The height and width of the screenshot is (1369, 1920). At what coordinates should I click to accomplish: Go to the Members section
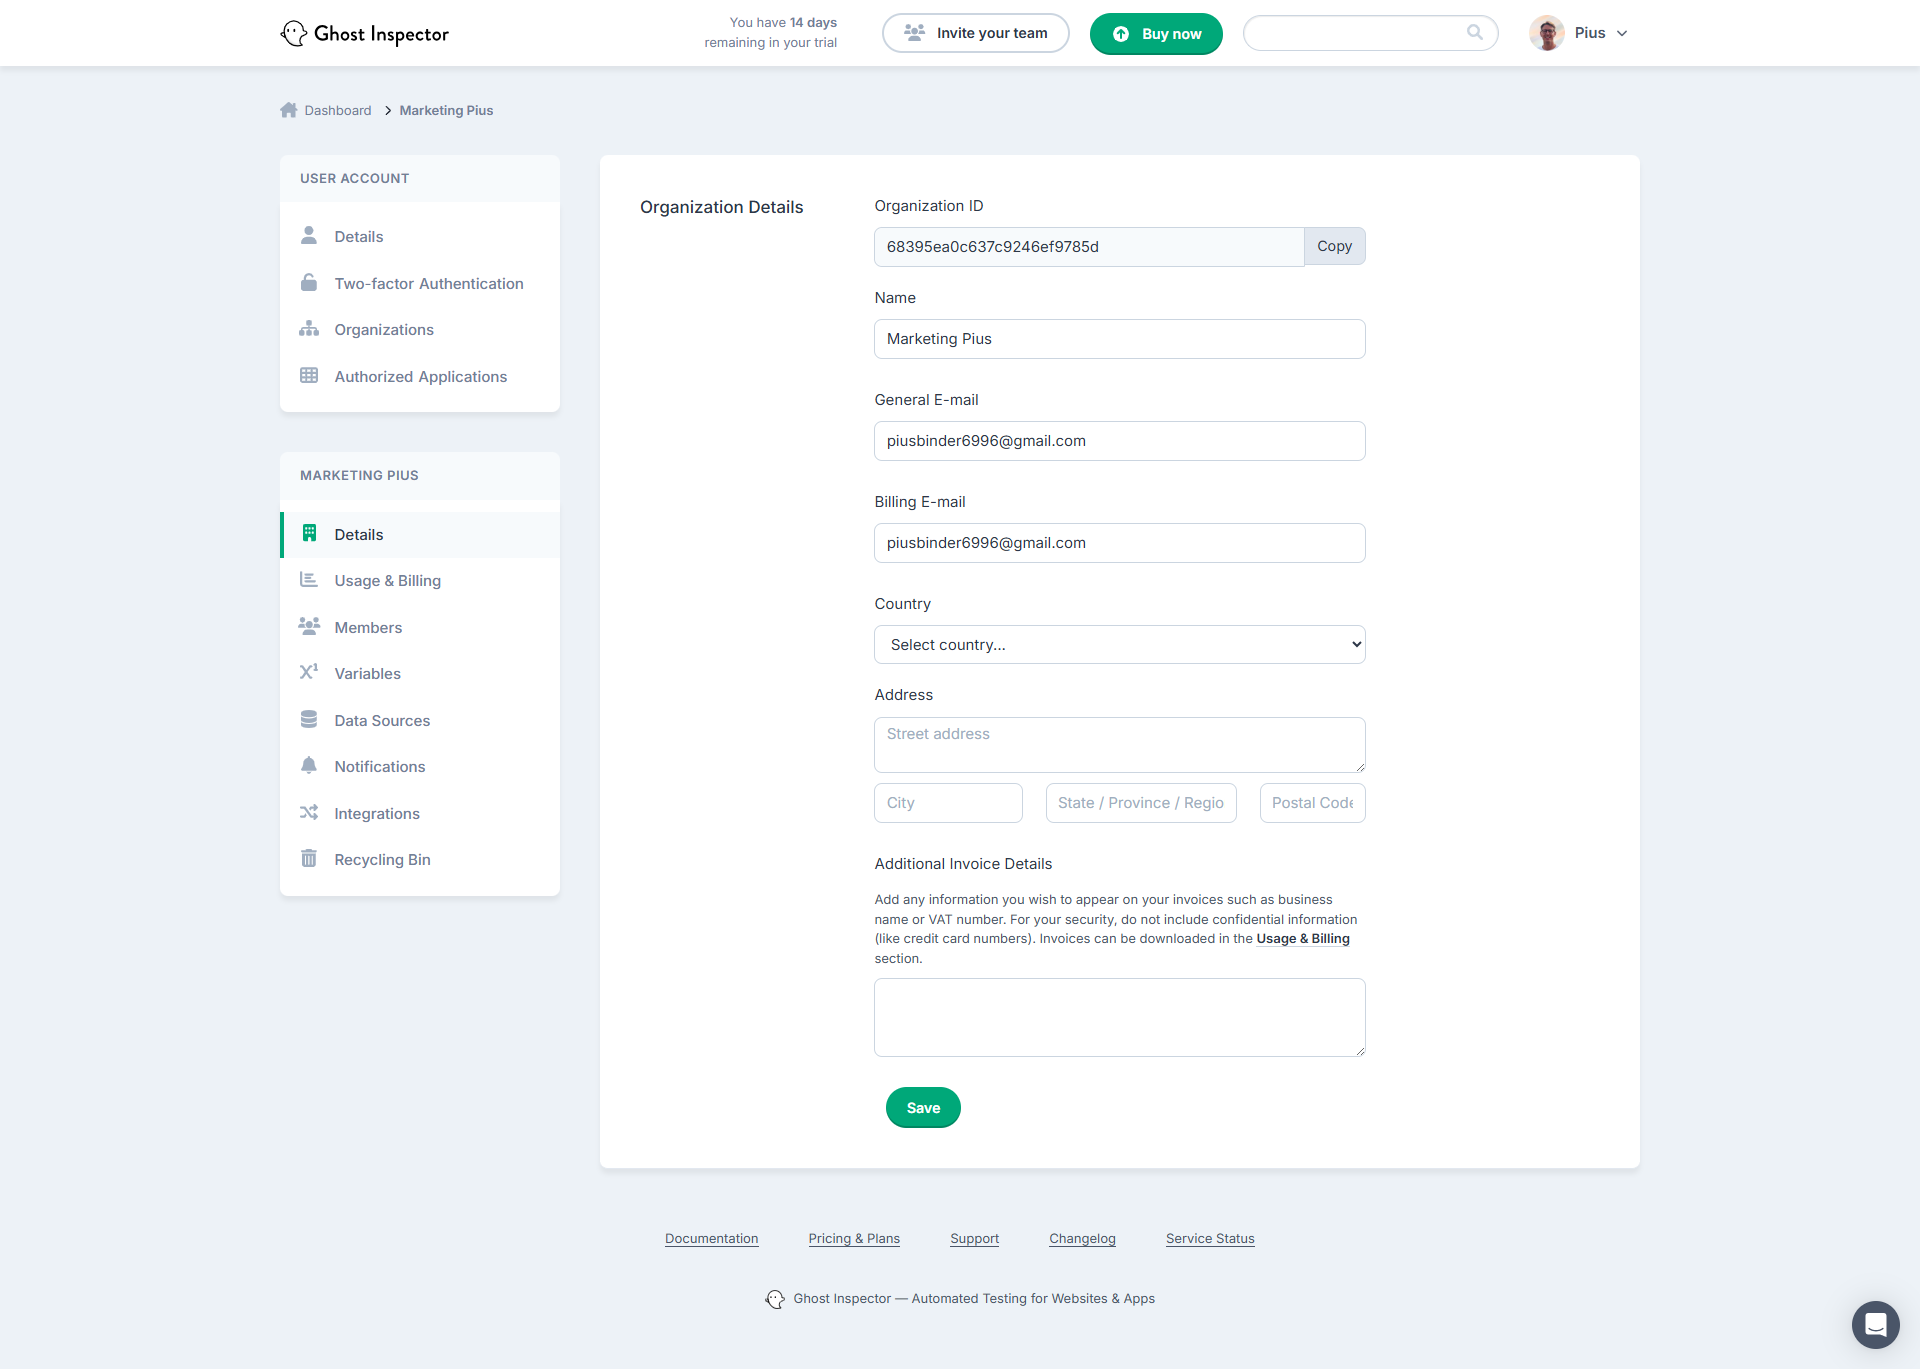(x=368, y=628)
